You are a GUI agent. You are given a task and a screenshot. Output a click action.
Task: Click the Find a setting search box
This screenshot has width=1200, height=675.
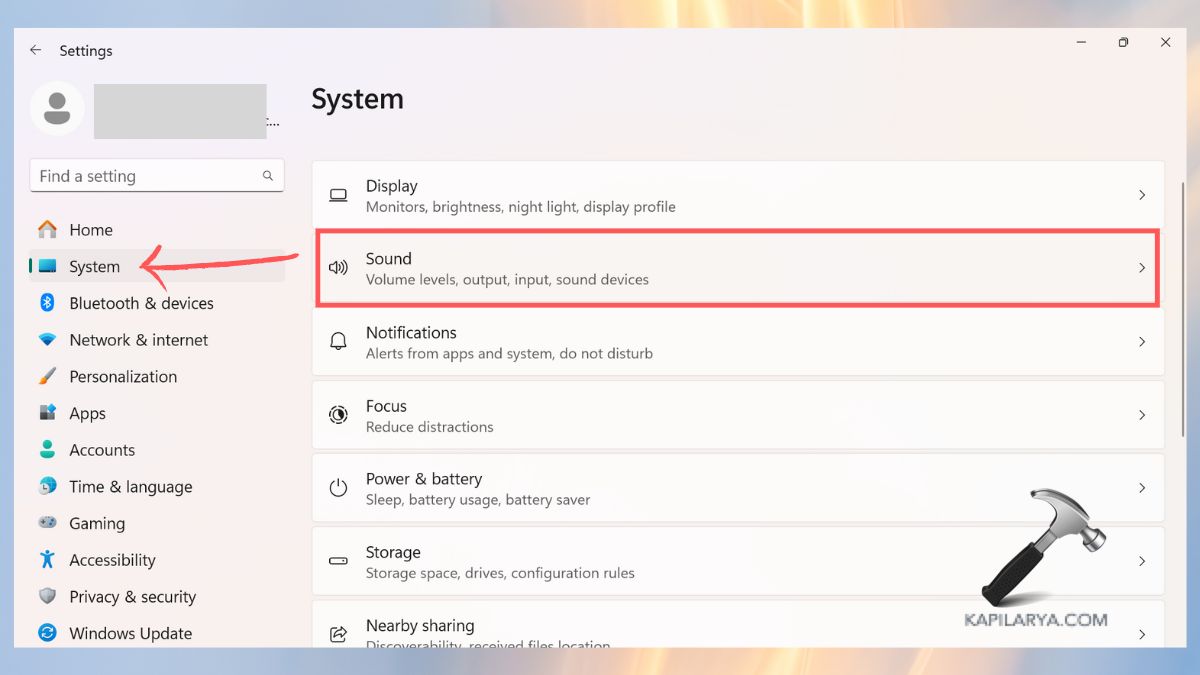157,176
